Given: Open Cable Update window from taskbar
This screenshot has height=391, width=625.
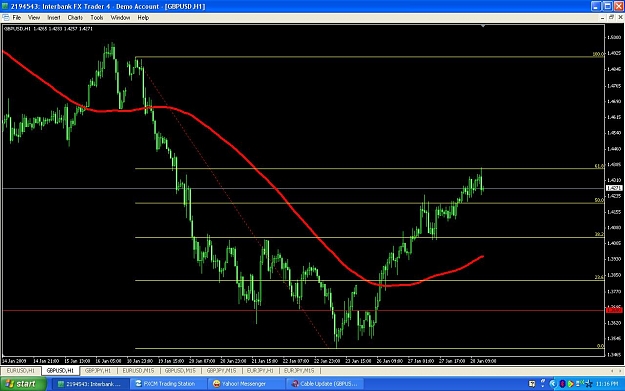Looking at the screenshot, I should click(x=325, y=384).
